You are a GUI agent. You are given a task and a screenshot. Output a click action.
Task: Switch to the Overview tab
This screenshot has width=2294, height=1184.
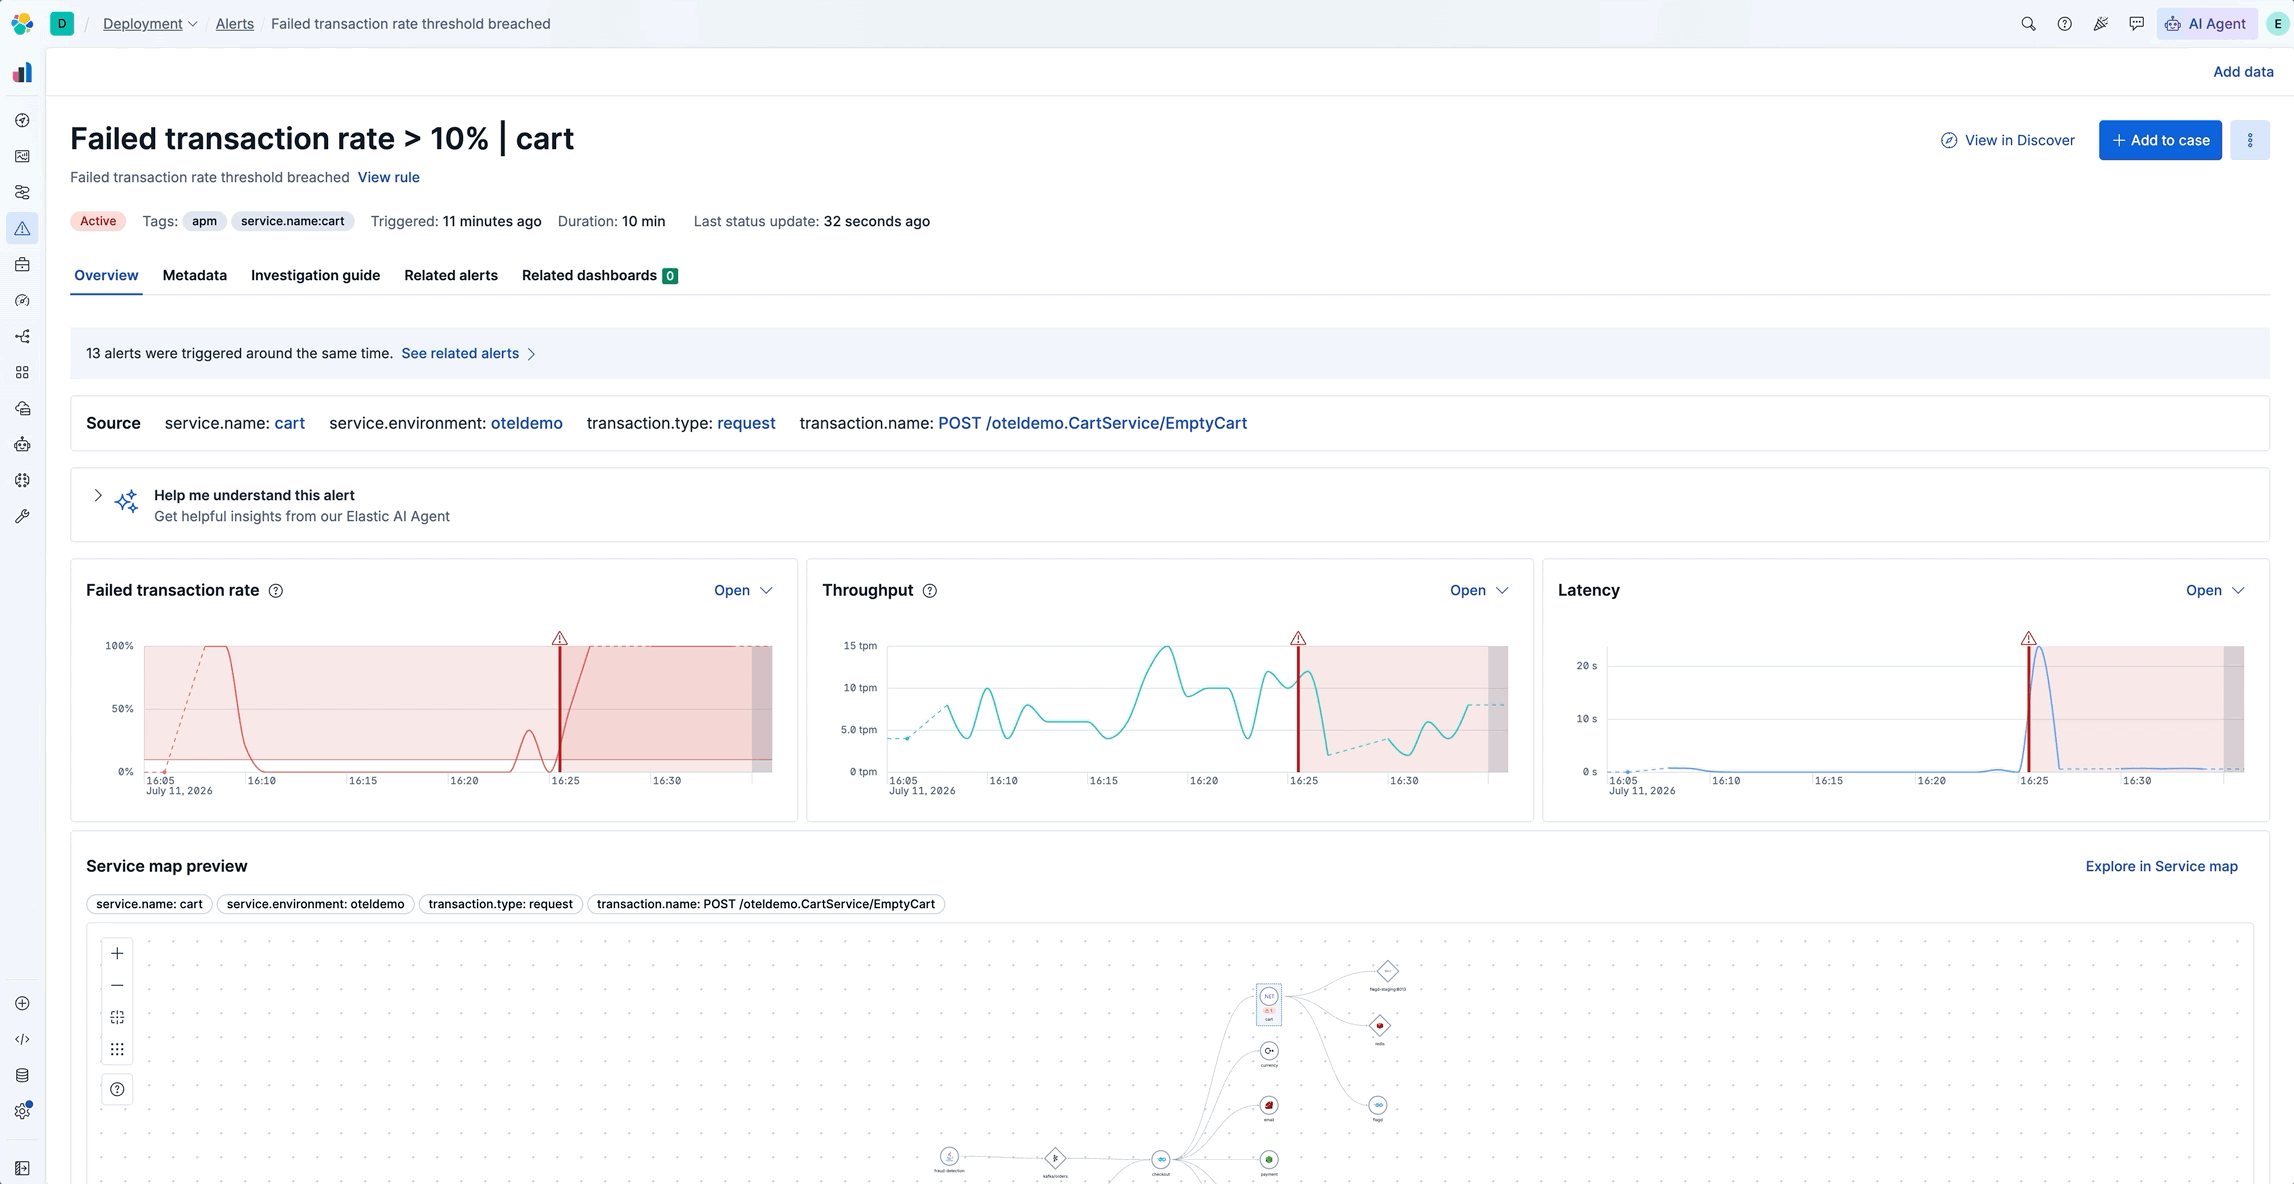point(106,276)
